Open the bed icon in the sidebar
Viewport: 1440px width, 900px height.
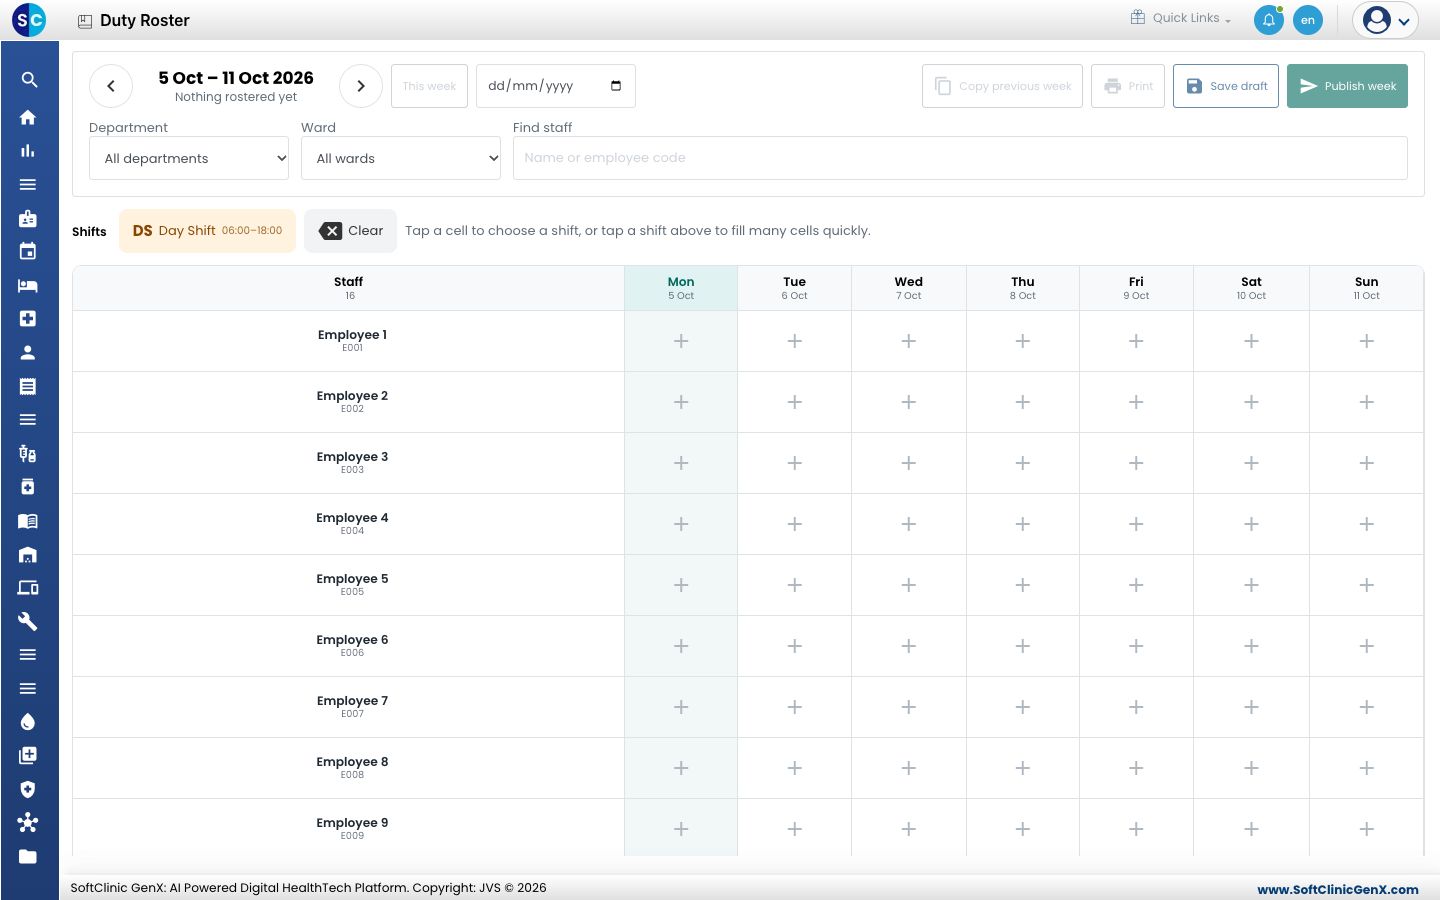tap(28, 285)
